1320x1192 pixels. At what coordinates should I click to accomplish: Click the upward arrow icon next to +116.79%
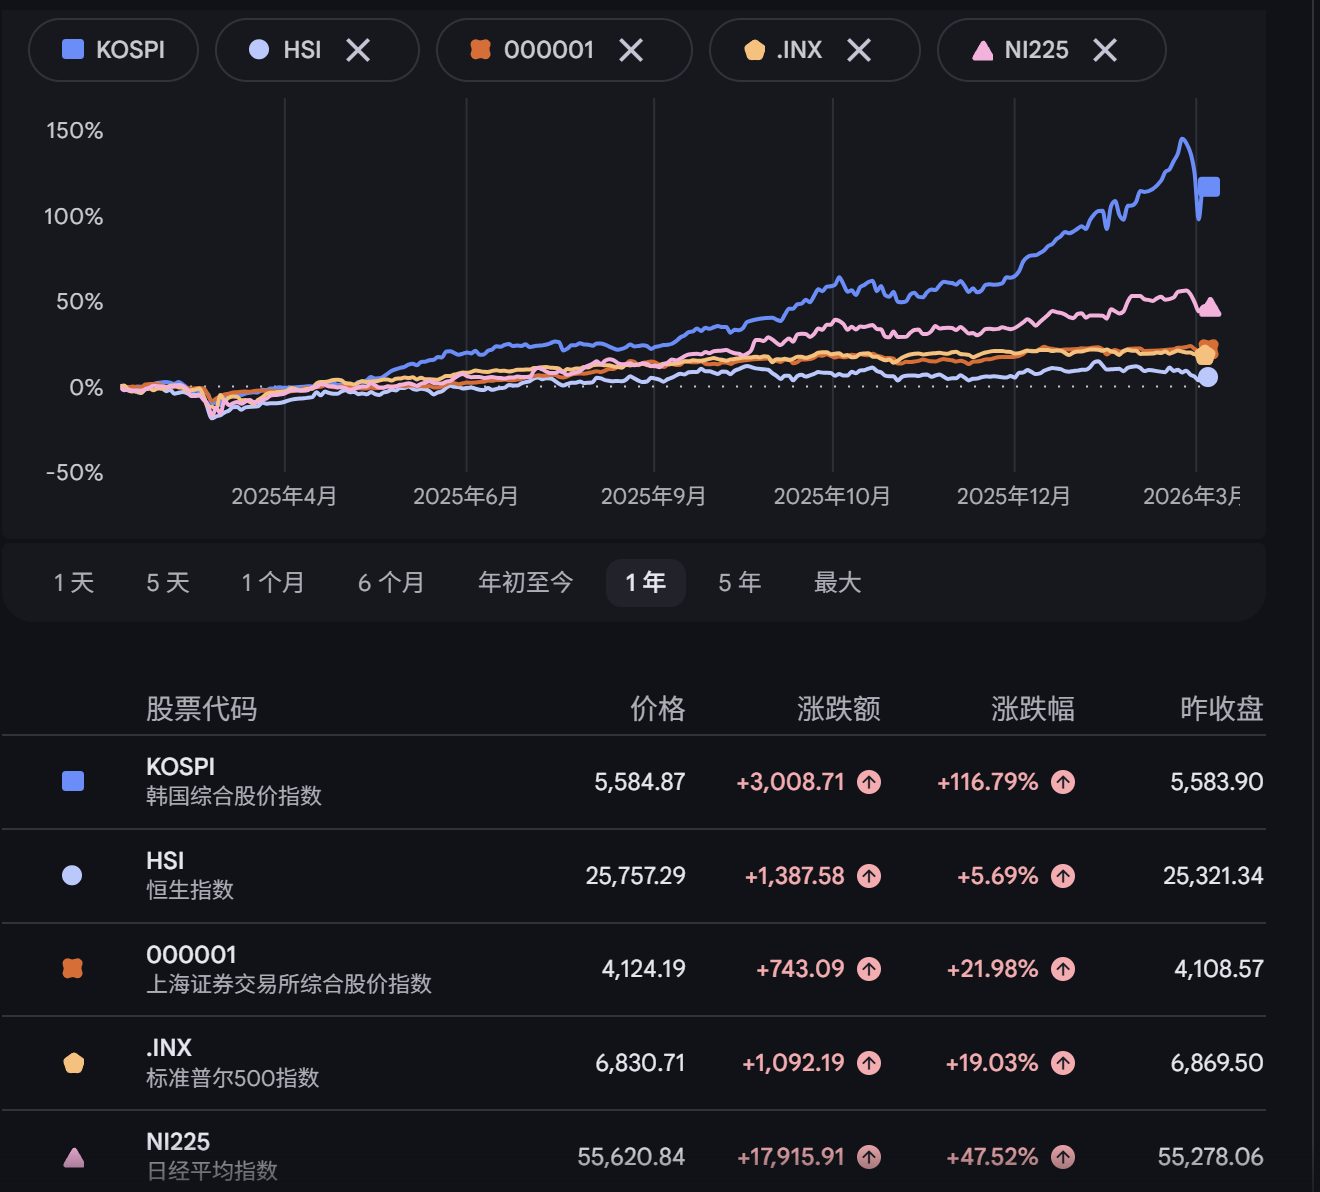tap(1063, 783)
